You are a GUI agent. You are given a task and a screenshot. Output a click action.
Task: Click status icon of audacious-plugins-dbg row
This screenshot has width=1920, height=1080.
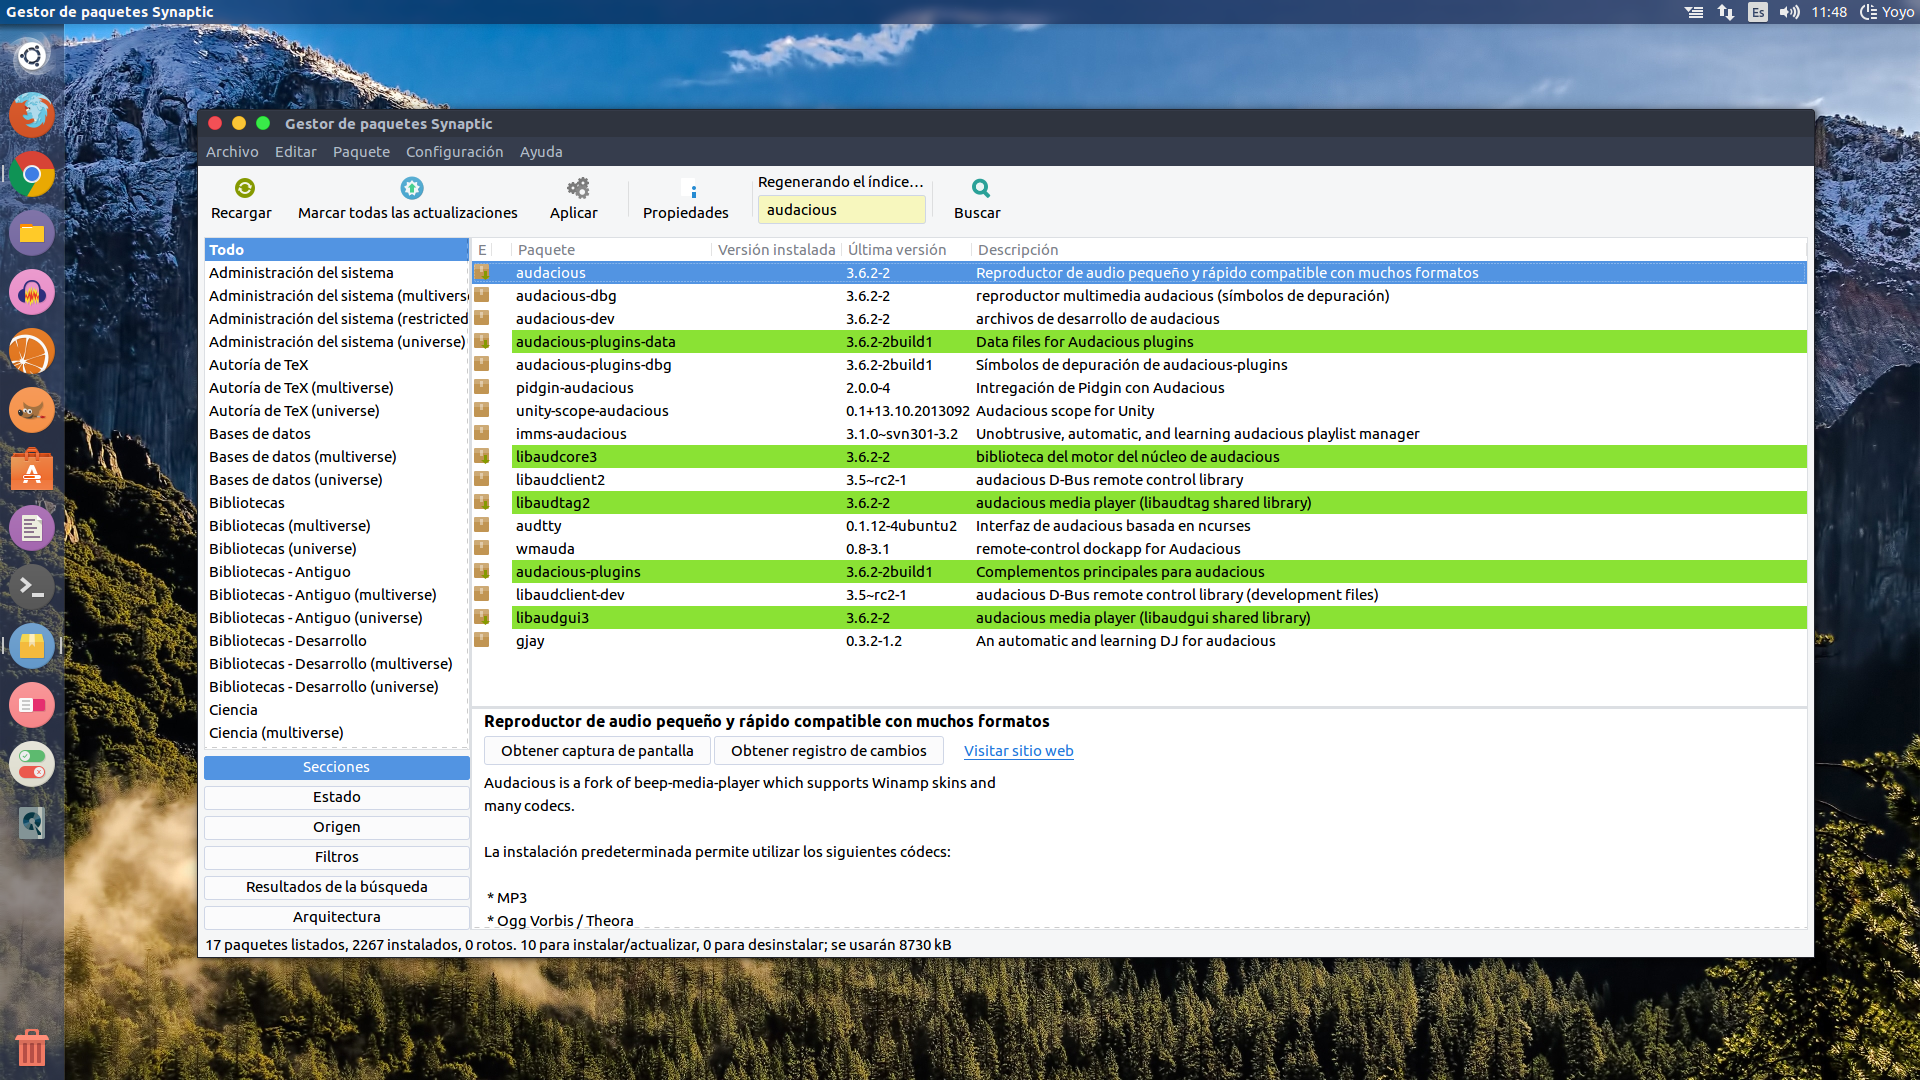point(482,364)
